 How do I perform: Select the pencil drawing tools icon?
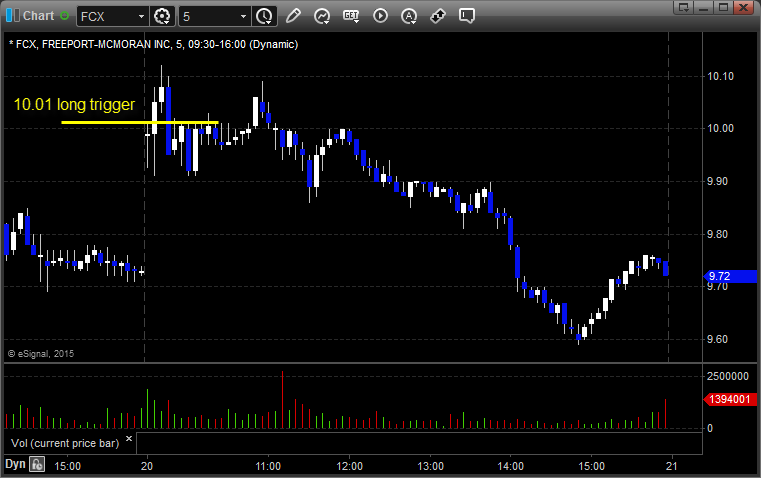pos(293,16)
